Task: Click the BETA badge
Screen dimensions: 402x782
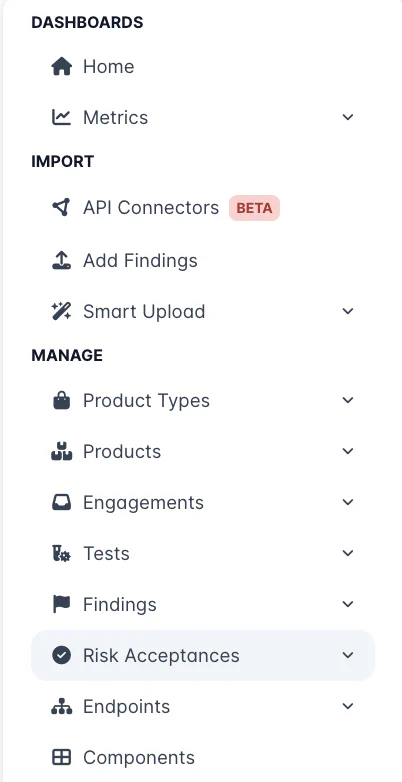Action: (x=254, y=208)
